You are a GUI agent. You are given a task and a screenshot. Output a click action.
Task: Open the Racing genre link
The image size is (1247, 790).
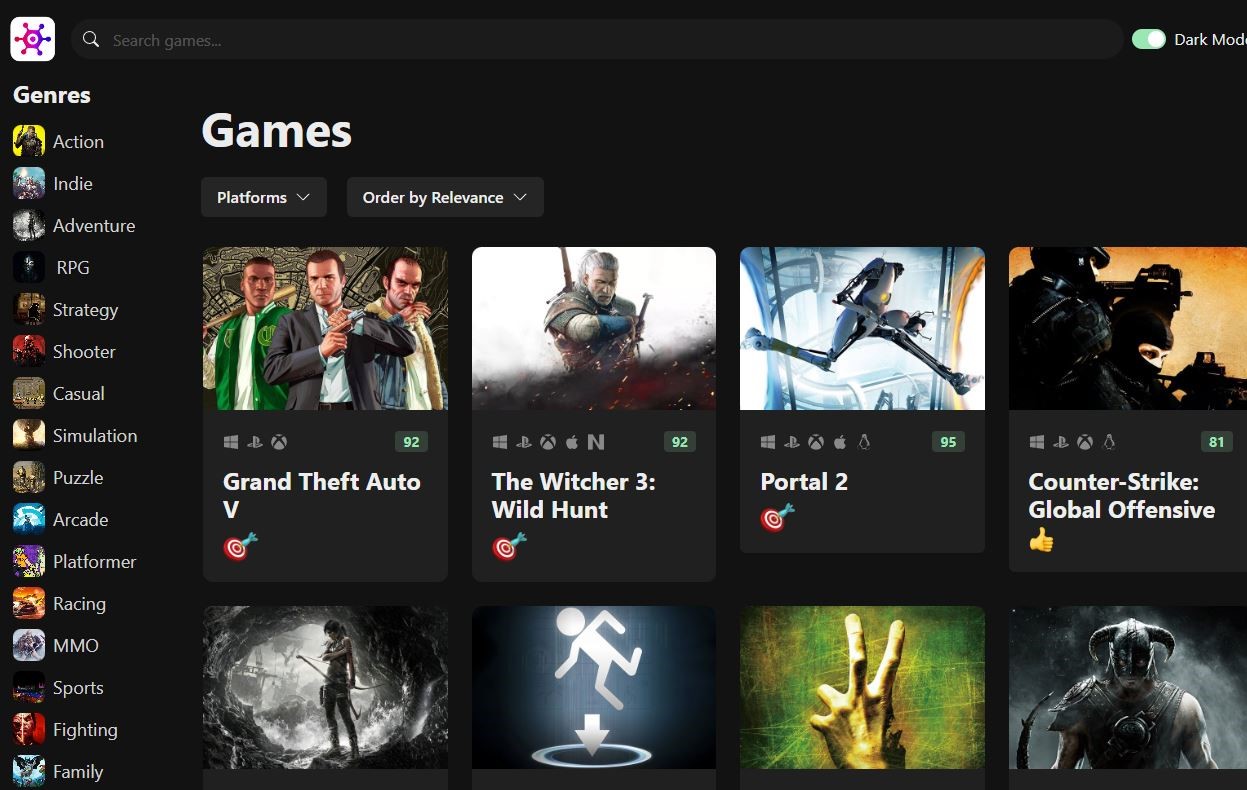point(79,603)
